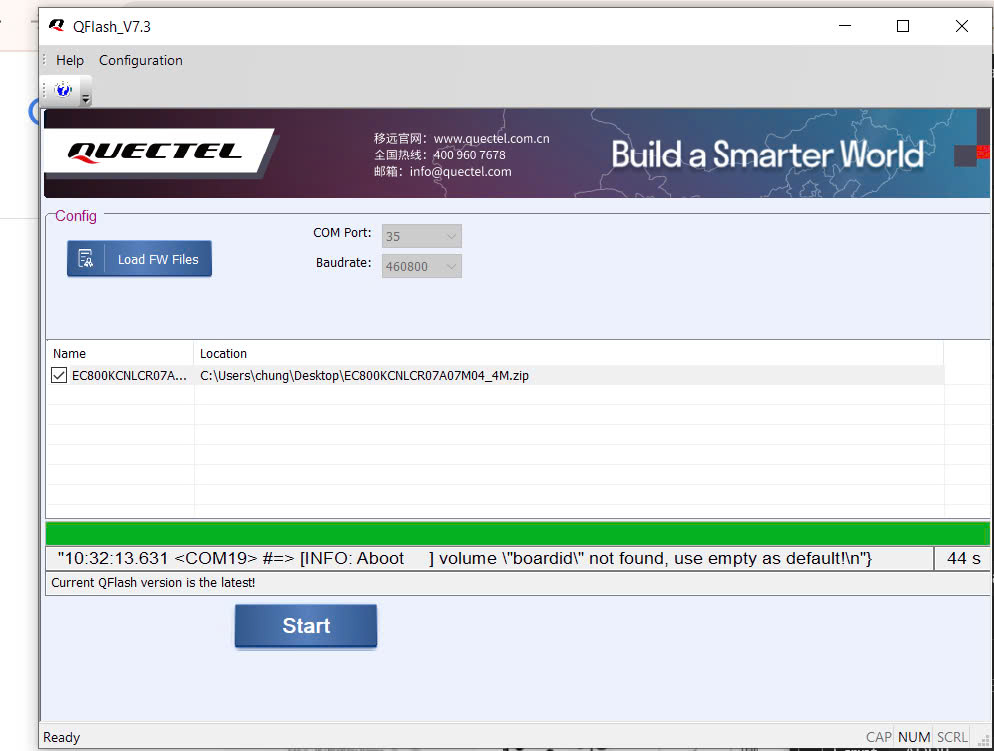
Task: Click the file icon on Load FW Files button
Action: pyautogui.click(x=86, y=258)
